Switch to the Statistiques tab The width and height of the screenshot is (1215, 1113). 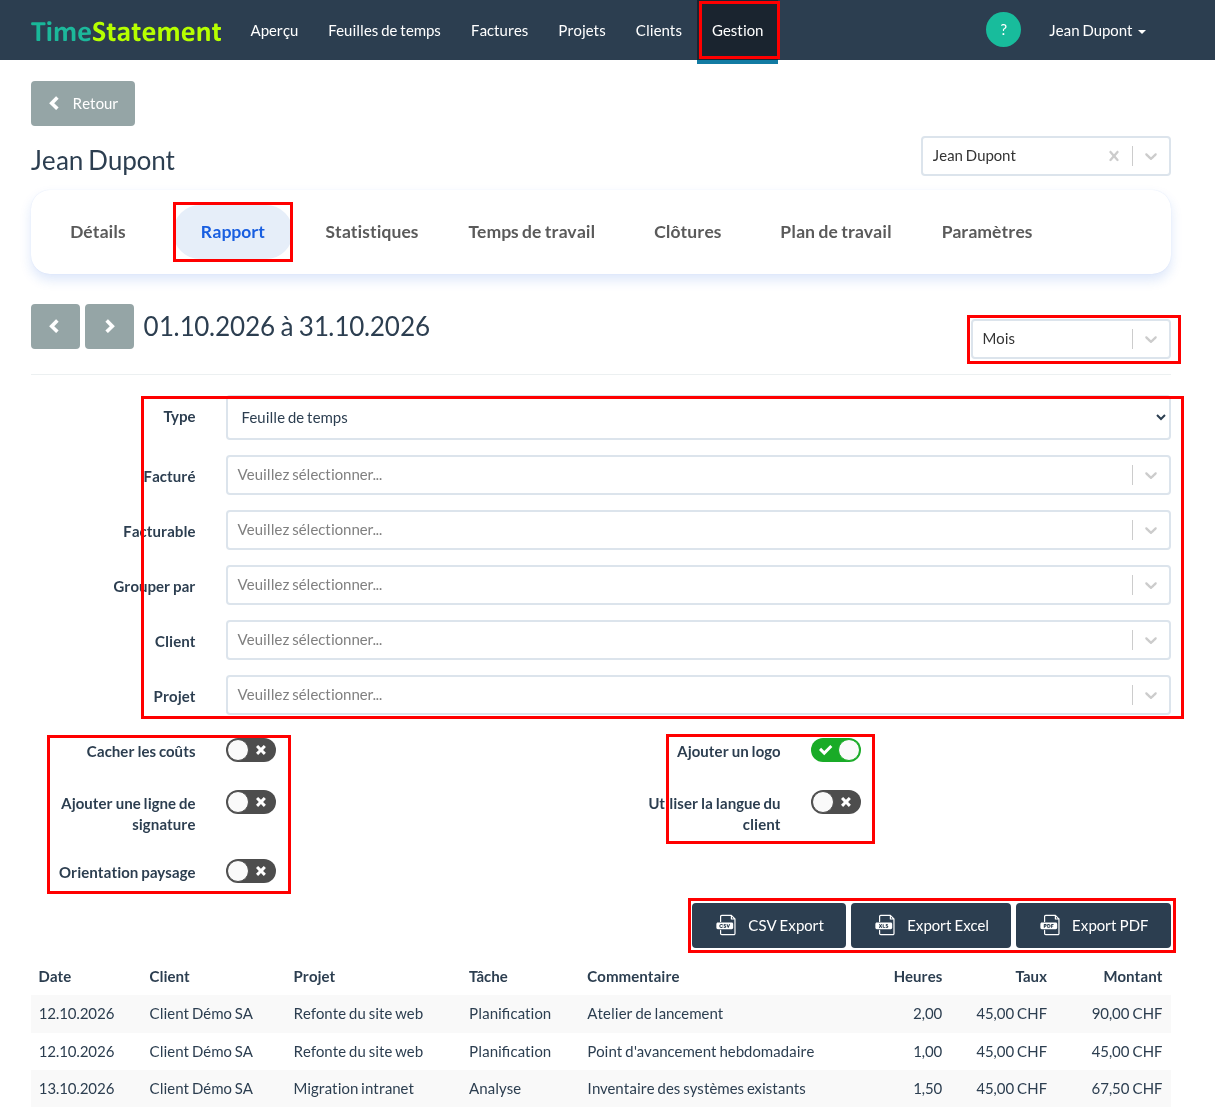click(x=372, y=232)
